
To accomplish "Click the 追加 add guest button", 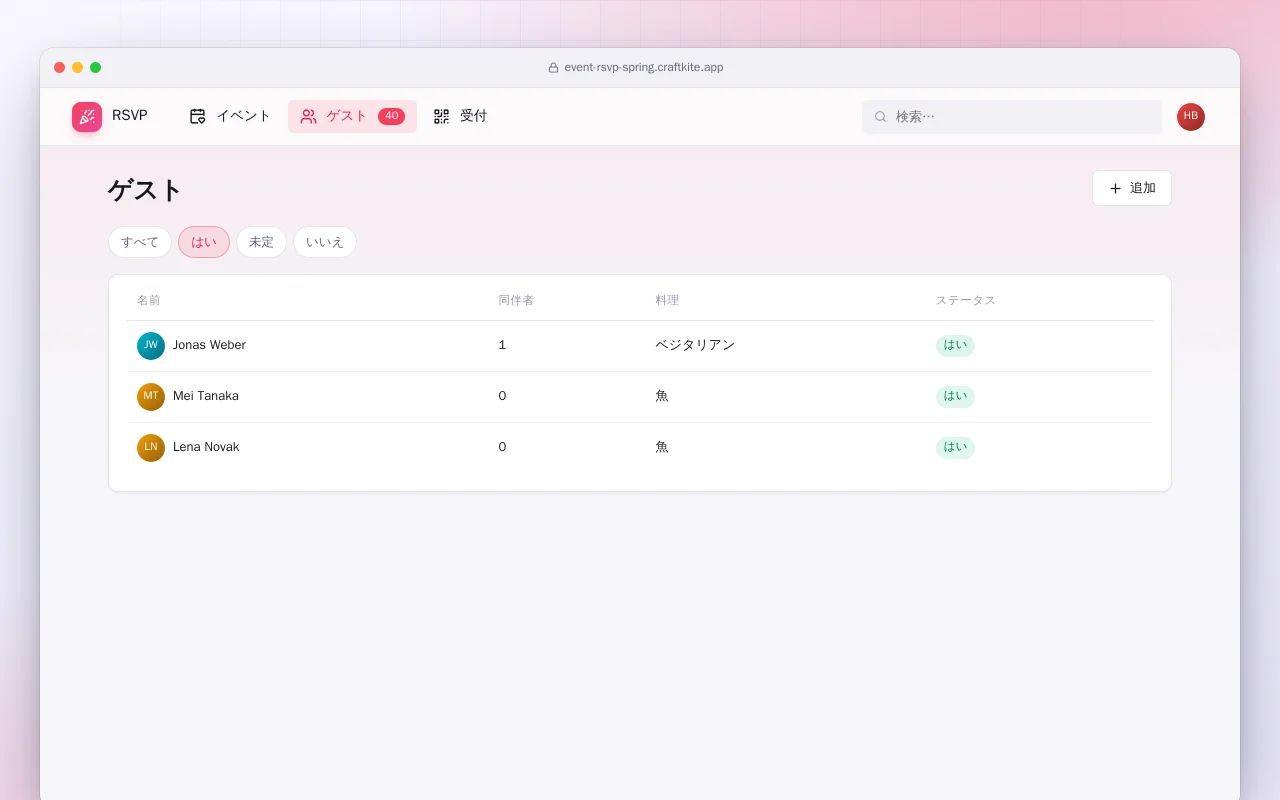I will [1132, 188].
